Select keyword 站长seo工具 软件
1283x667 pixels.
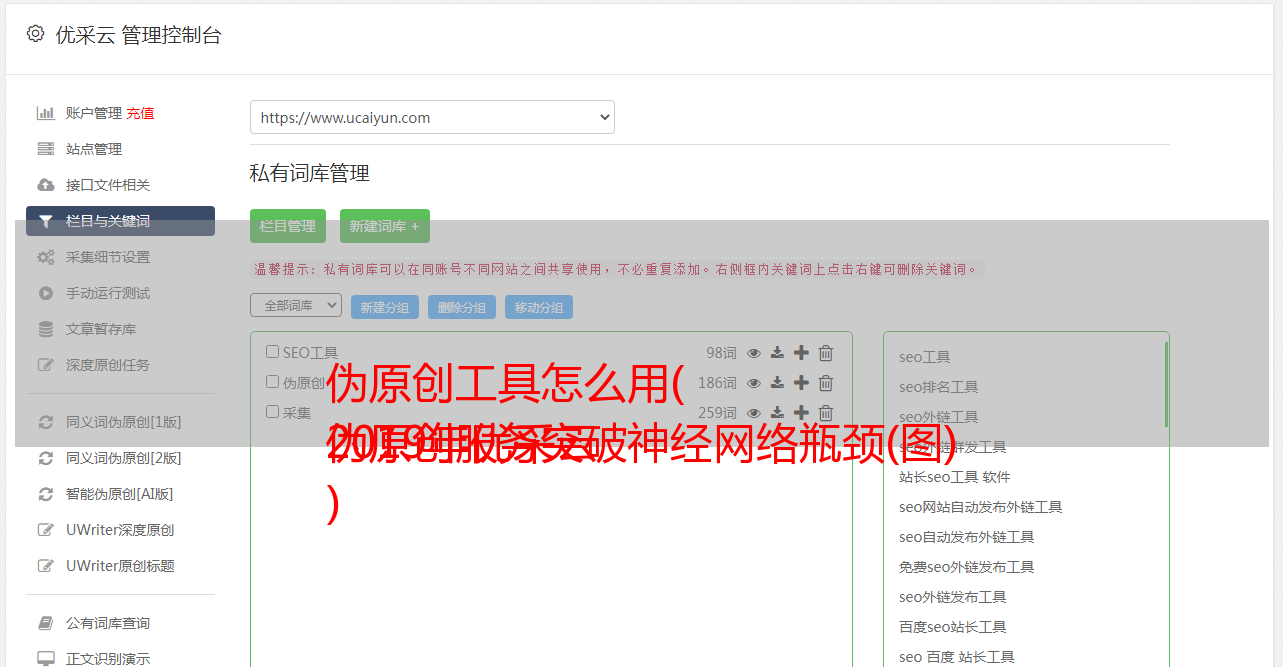point(955,477)
